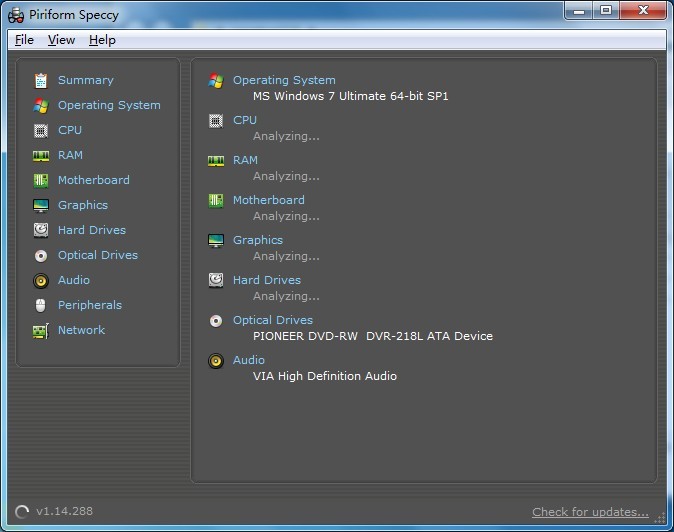Click the CPU chip icon in sidebar

tap(41, 130)
